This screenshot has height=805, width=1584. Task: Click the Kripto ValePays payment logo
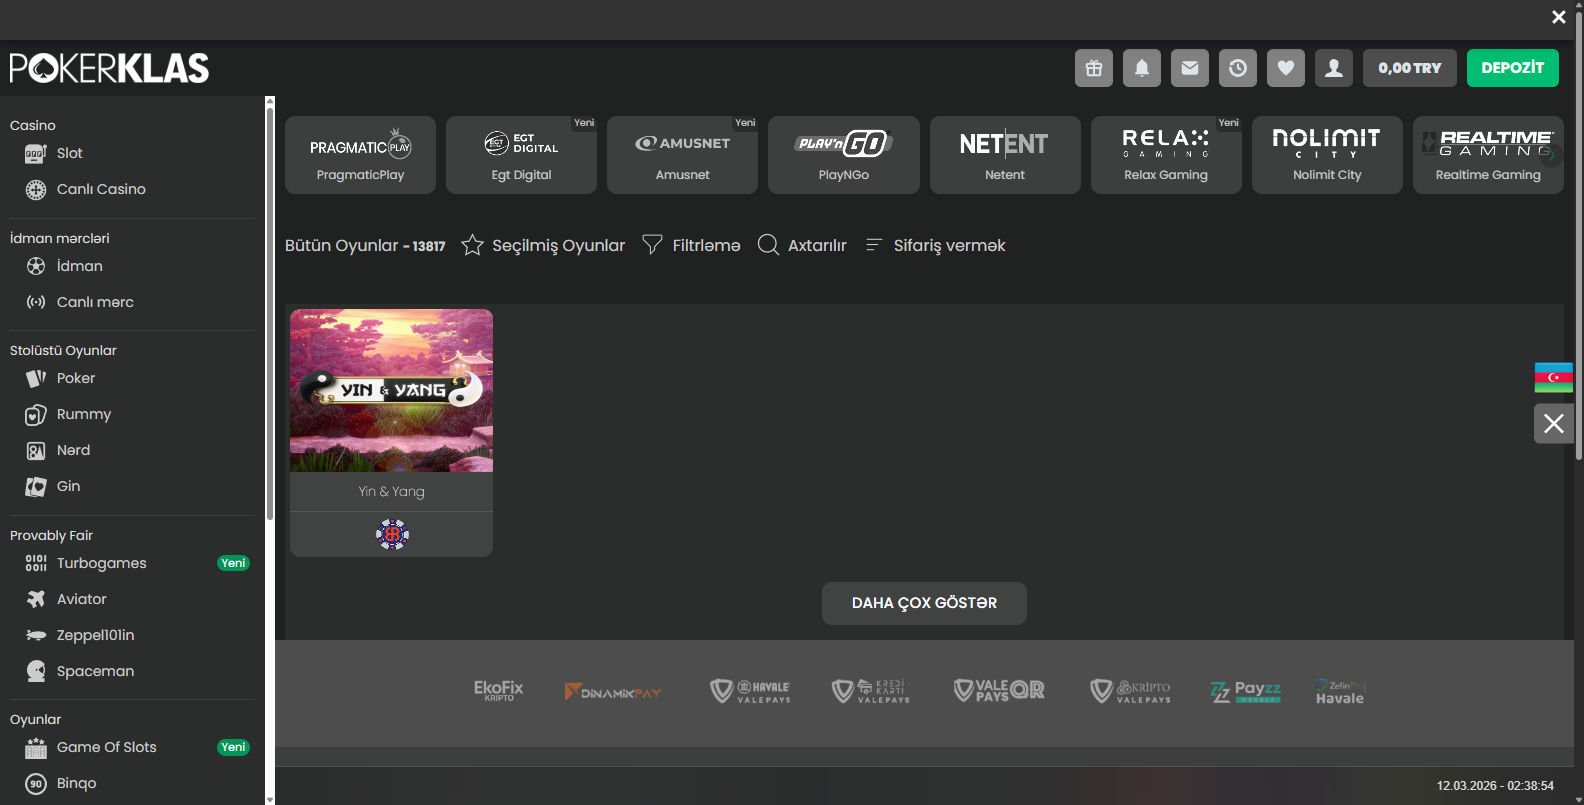pos(1130,691)
